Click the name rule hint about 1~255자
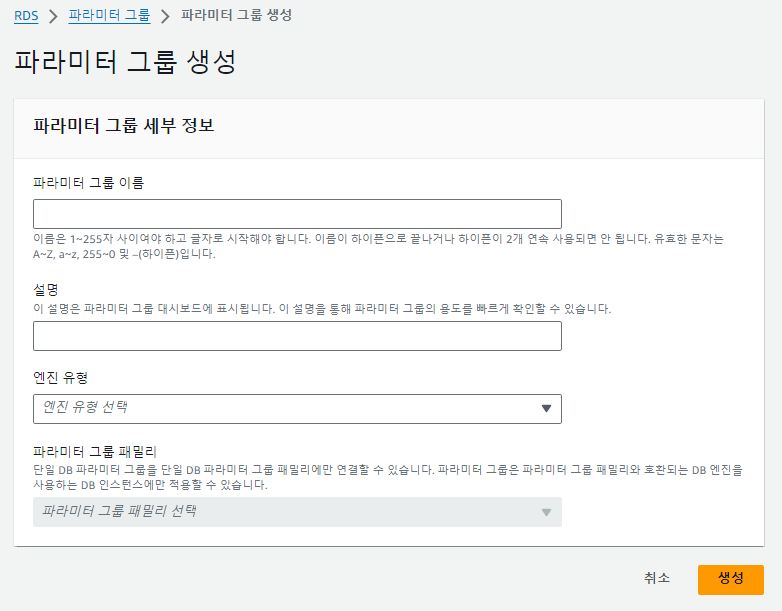782x611 pixels. tap(378, 246)
